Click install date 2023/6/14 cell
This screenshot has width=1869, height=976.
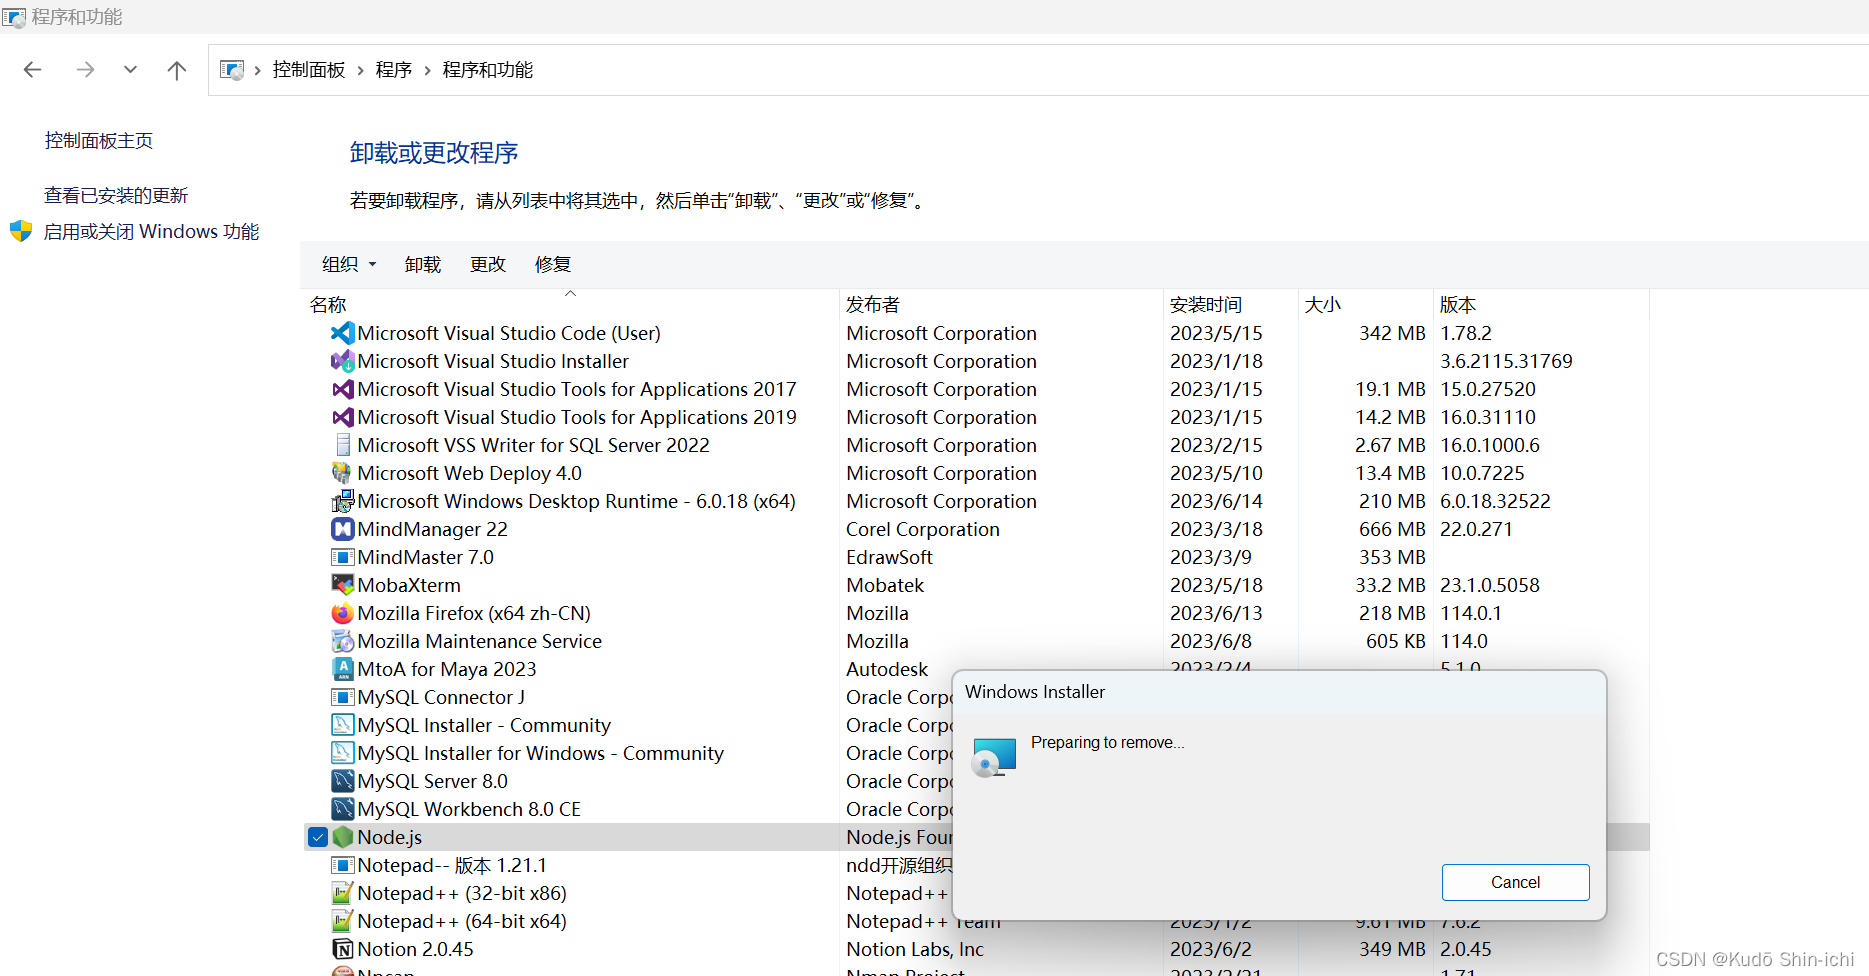click(1216, 501)
